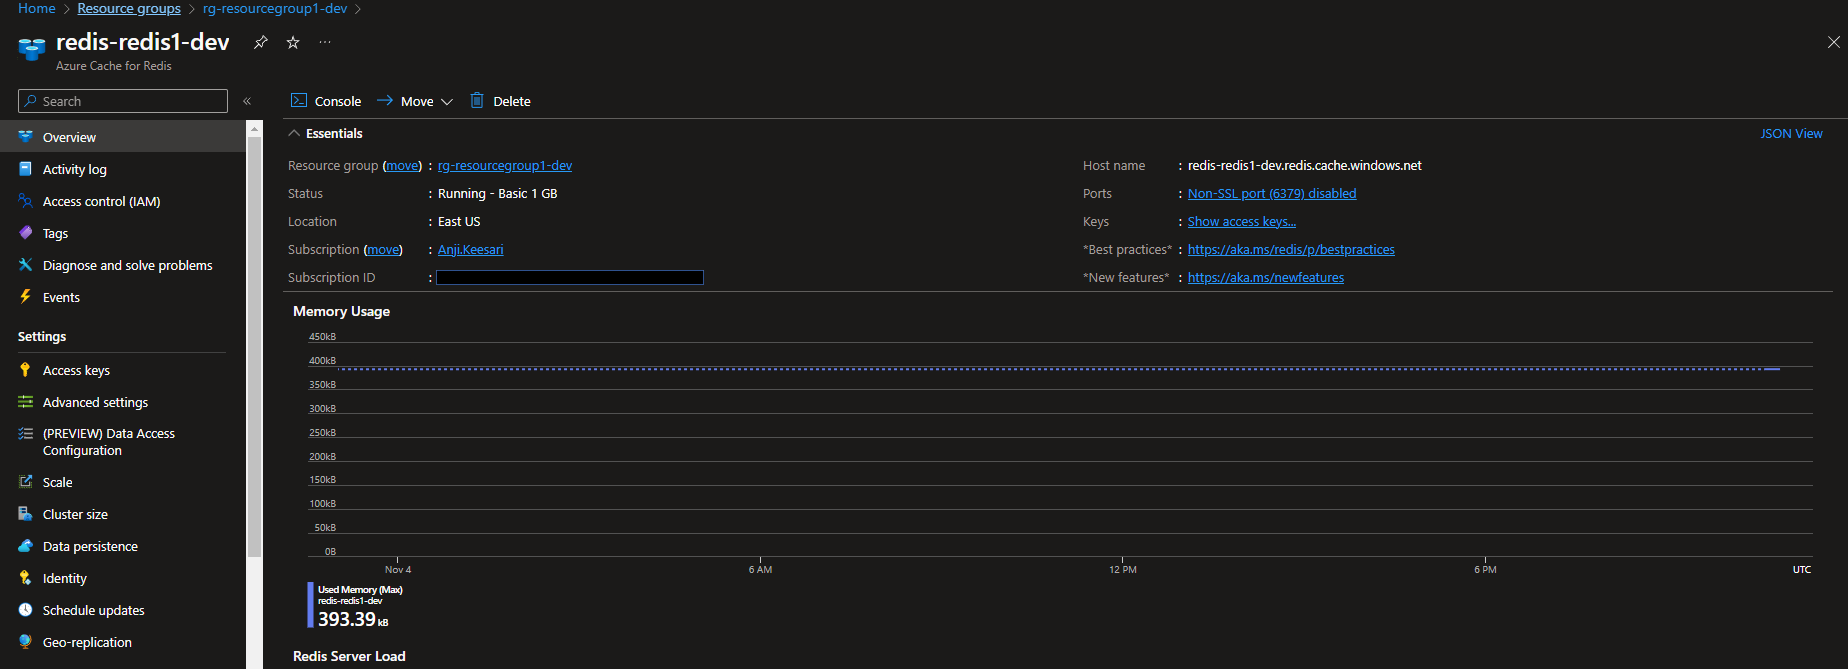Click the move link beside Resource group
Screen dimensions: 1848x669
[x=403, y=165]
